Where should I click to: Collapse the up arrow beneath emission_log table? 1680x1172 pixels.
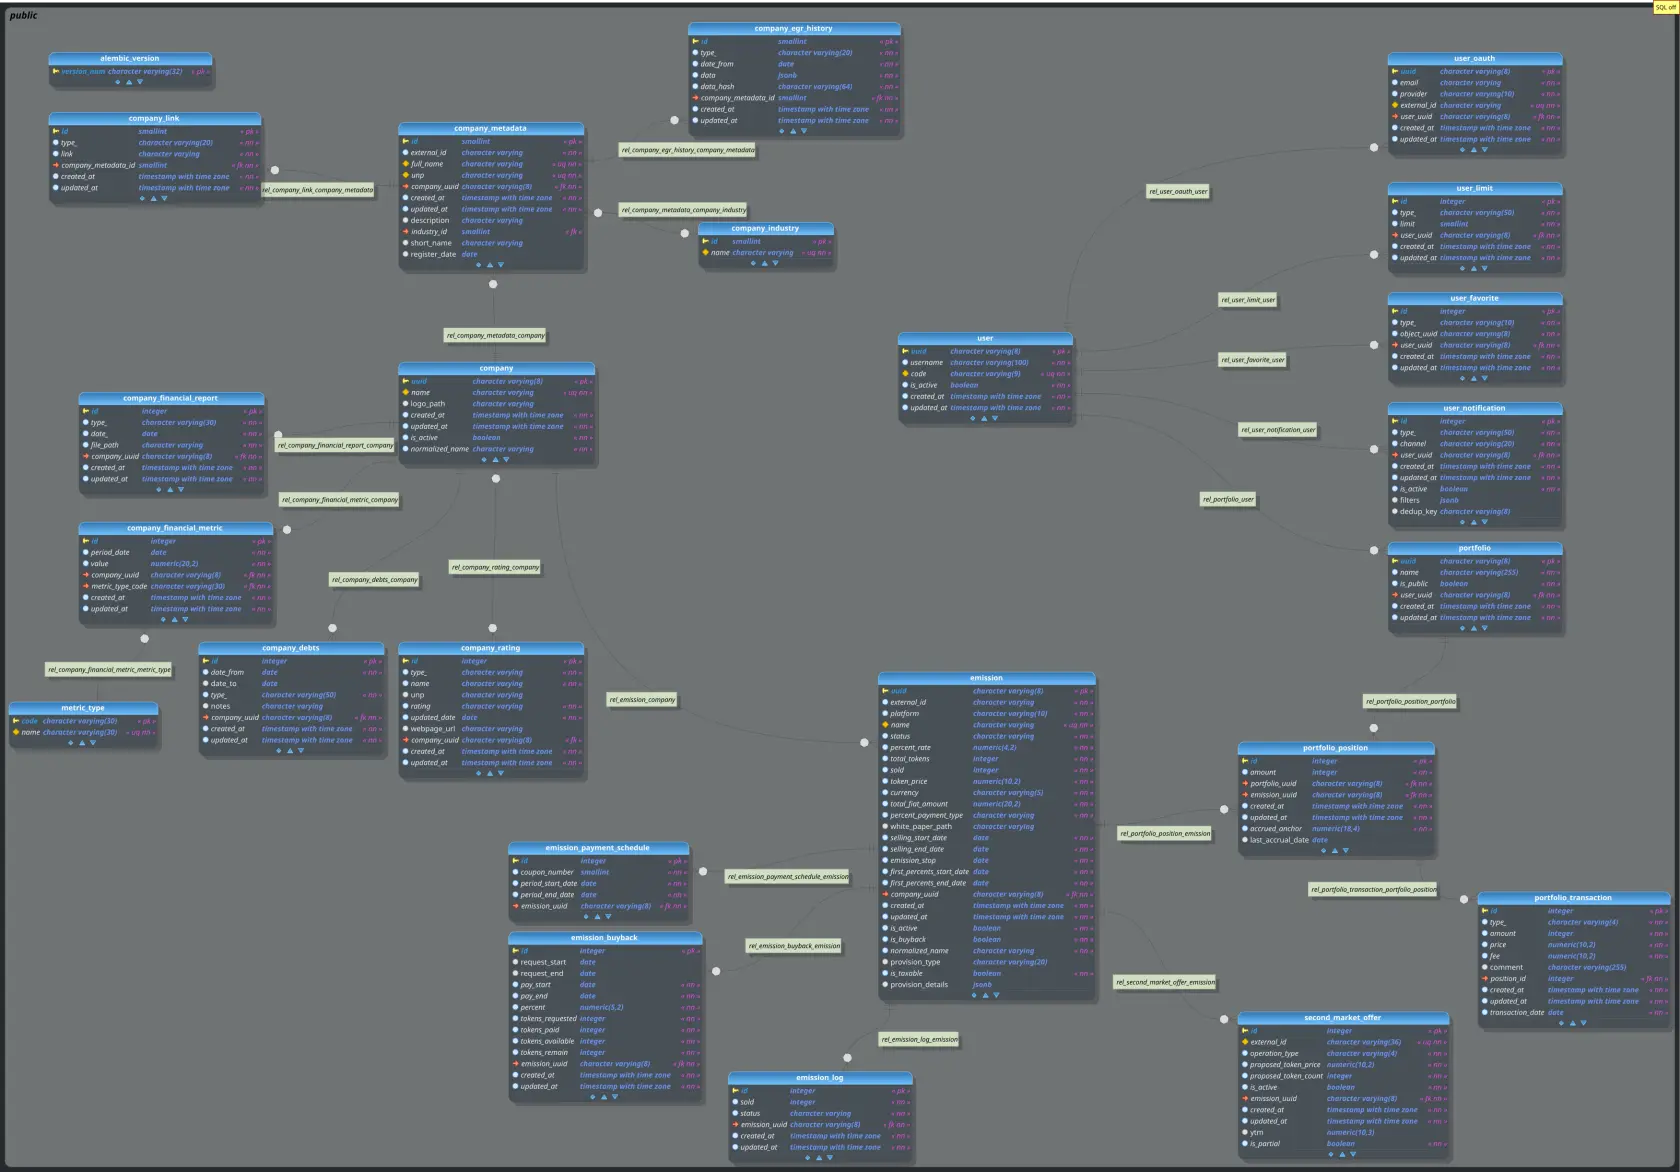[x=820, y=1157]
